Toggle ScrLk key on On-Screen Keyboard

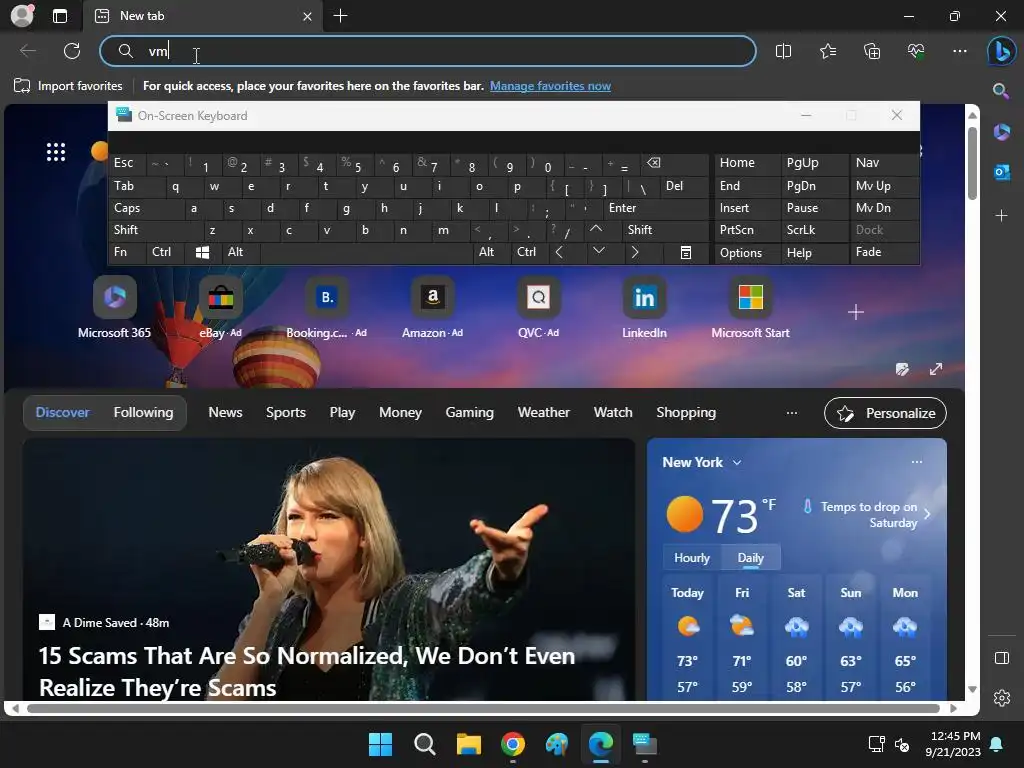click(x=815, y=230)
